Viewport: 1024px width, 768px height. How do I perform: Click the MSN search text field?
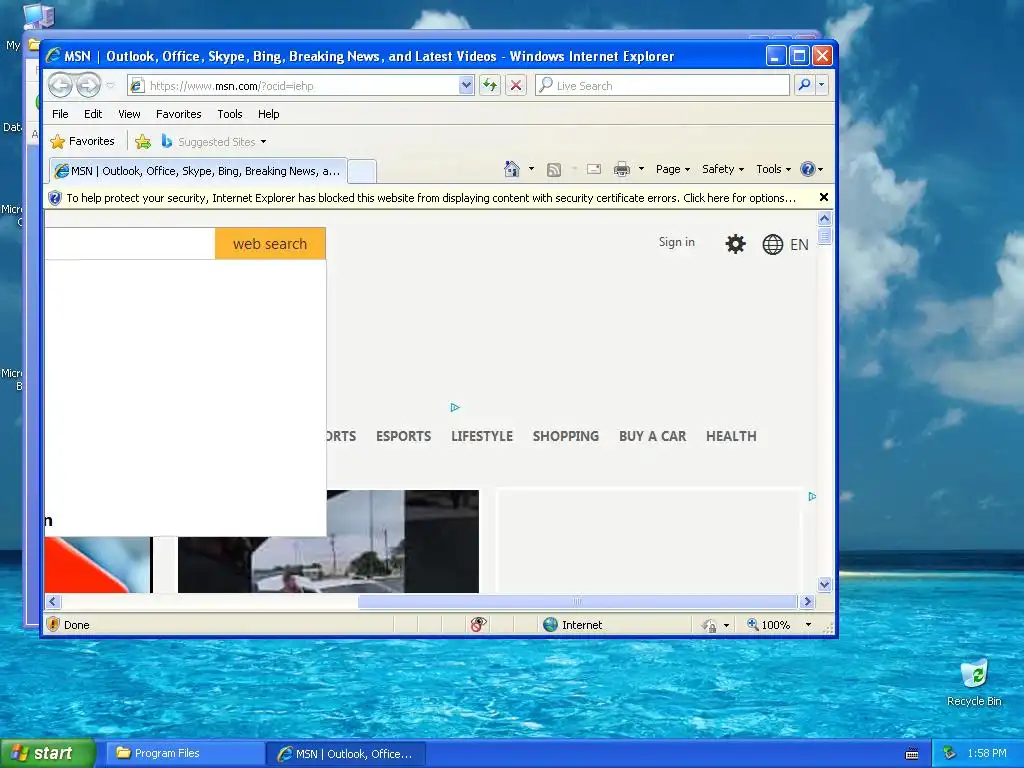[129, 244]
